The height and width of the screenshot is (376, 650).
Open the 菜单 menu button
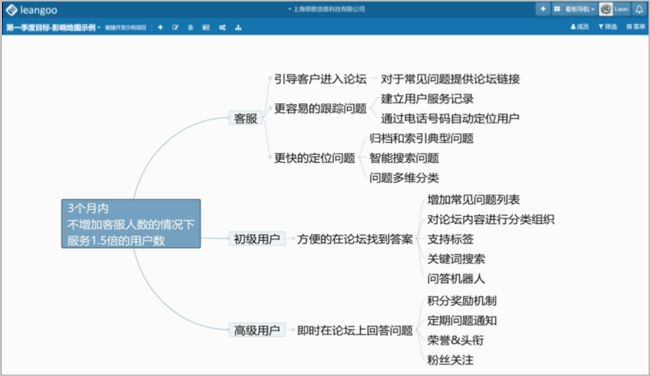tap(636, 27)
